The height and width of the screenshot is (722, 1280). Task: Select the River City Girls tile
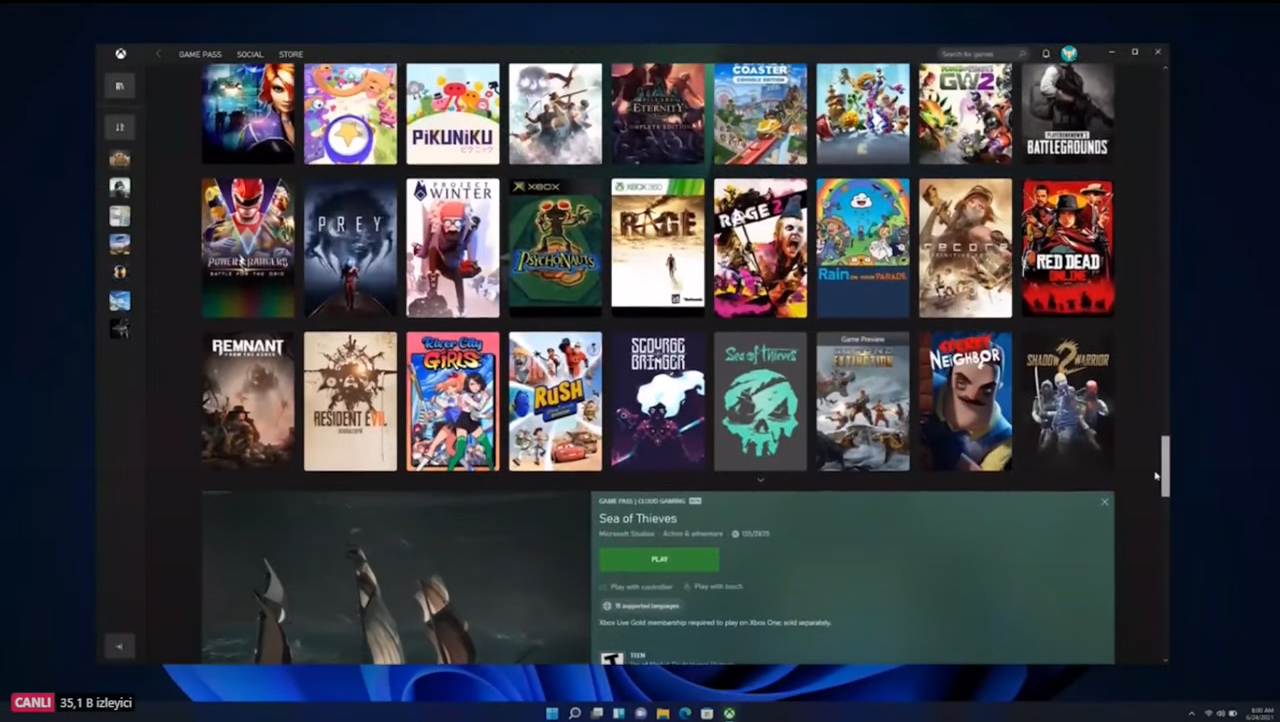(453, 401)
